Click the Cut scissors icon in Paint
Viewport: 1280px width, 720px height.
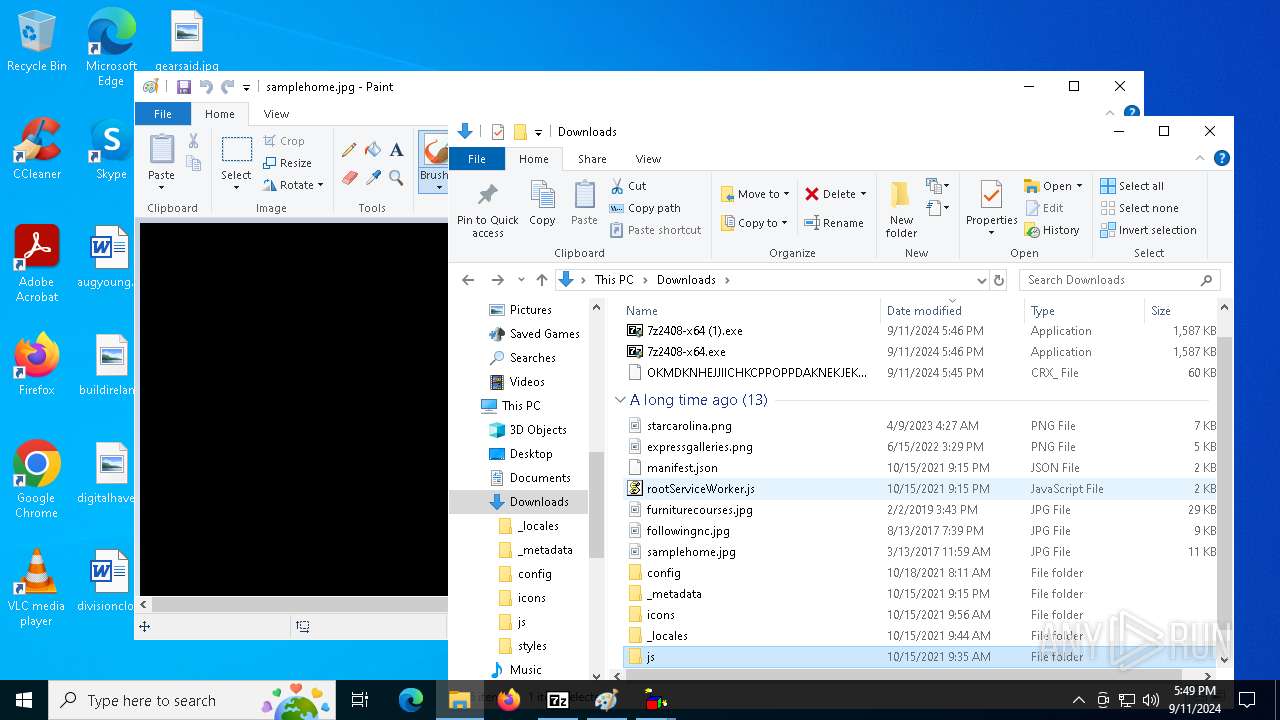[x=193, y=142]
